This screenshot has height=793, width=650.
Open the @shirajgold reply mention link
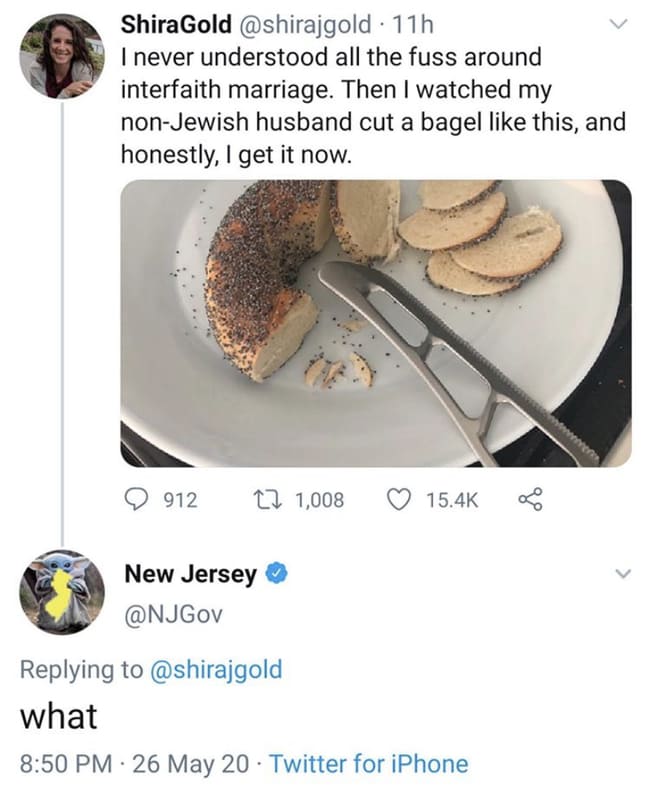(216, 669)
